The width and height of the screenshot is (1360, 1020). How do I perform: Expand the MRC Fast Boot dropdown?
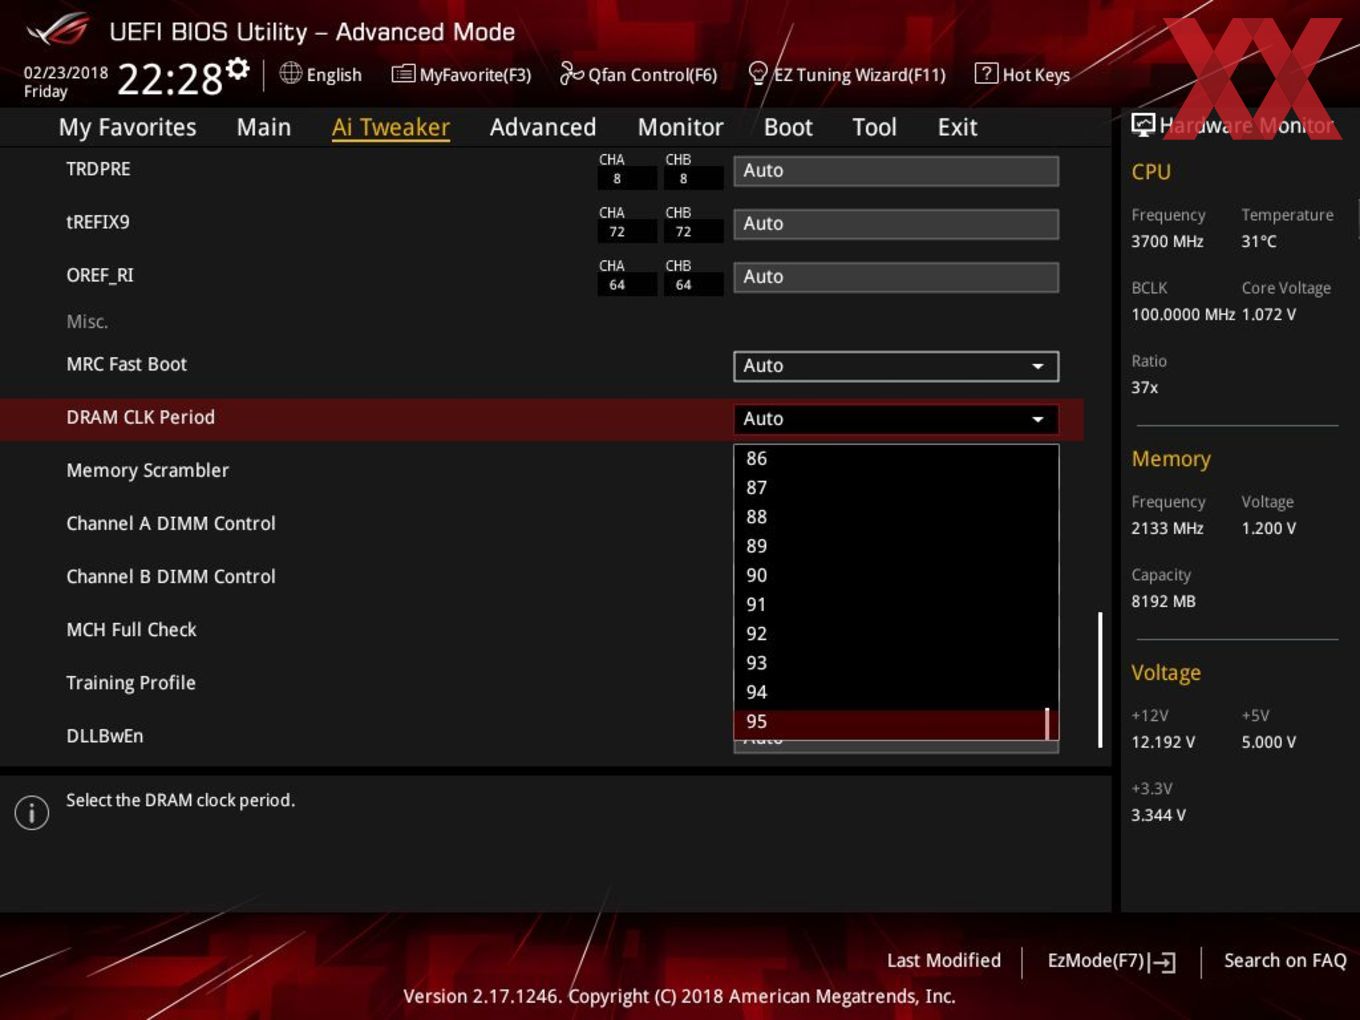pos(896,366)
